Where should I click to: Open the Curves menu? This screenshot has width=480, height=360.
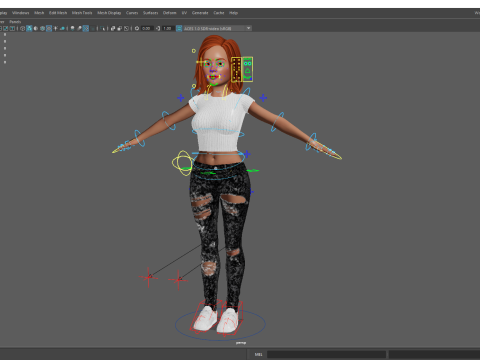tap(132, 13)
